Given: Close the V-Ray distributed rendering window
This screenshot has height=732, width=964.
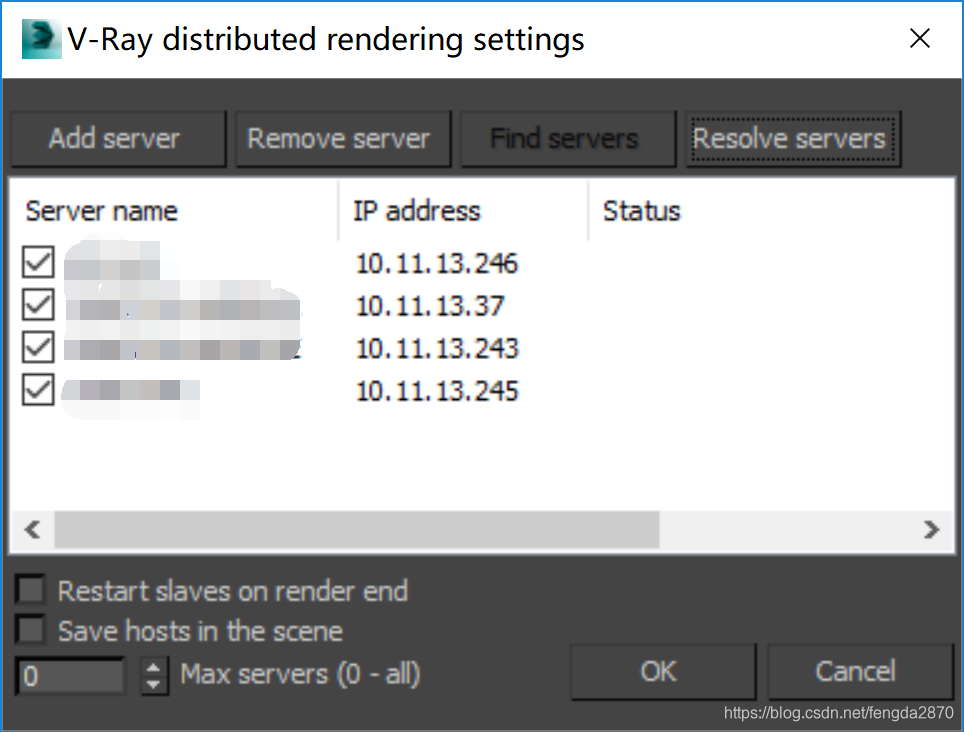Looking at the screenshot, I should tap(920, 38).
